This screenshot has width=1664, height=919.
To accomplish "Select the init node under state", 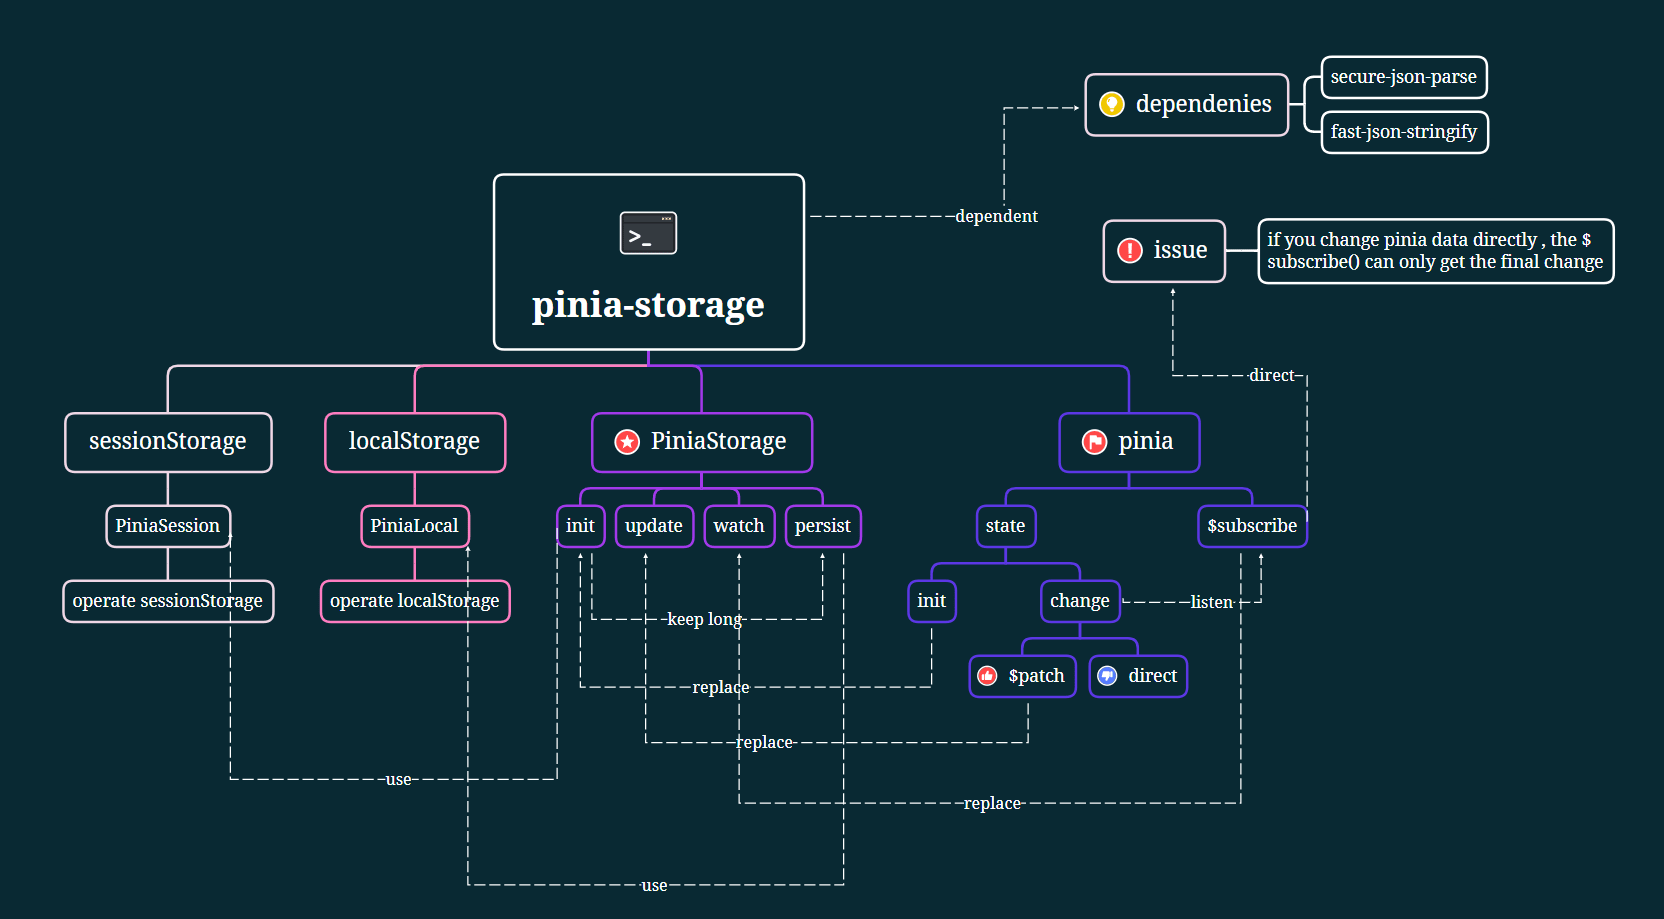I will pos(932,601).
